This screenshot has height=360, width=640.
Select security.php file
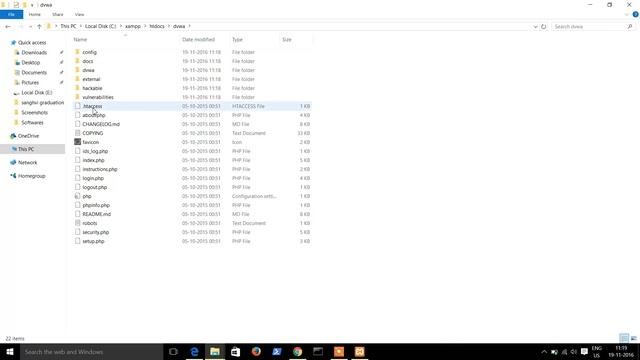(96, 232)
